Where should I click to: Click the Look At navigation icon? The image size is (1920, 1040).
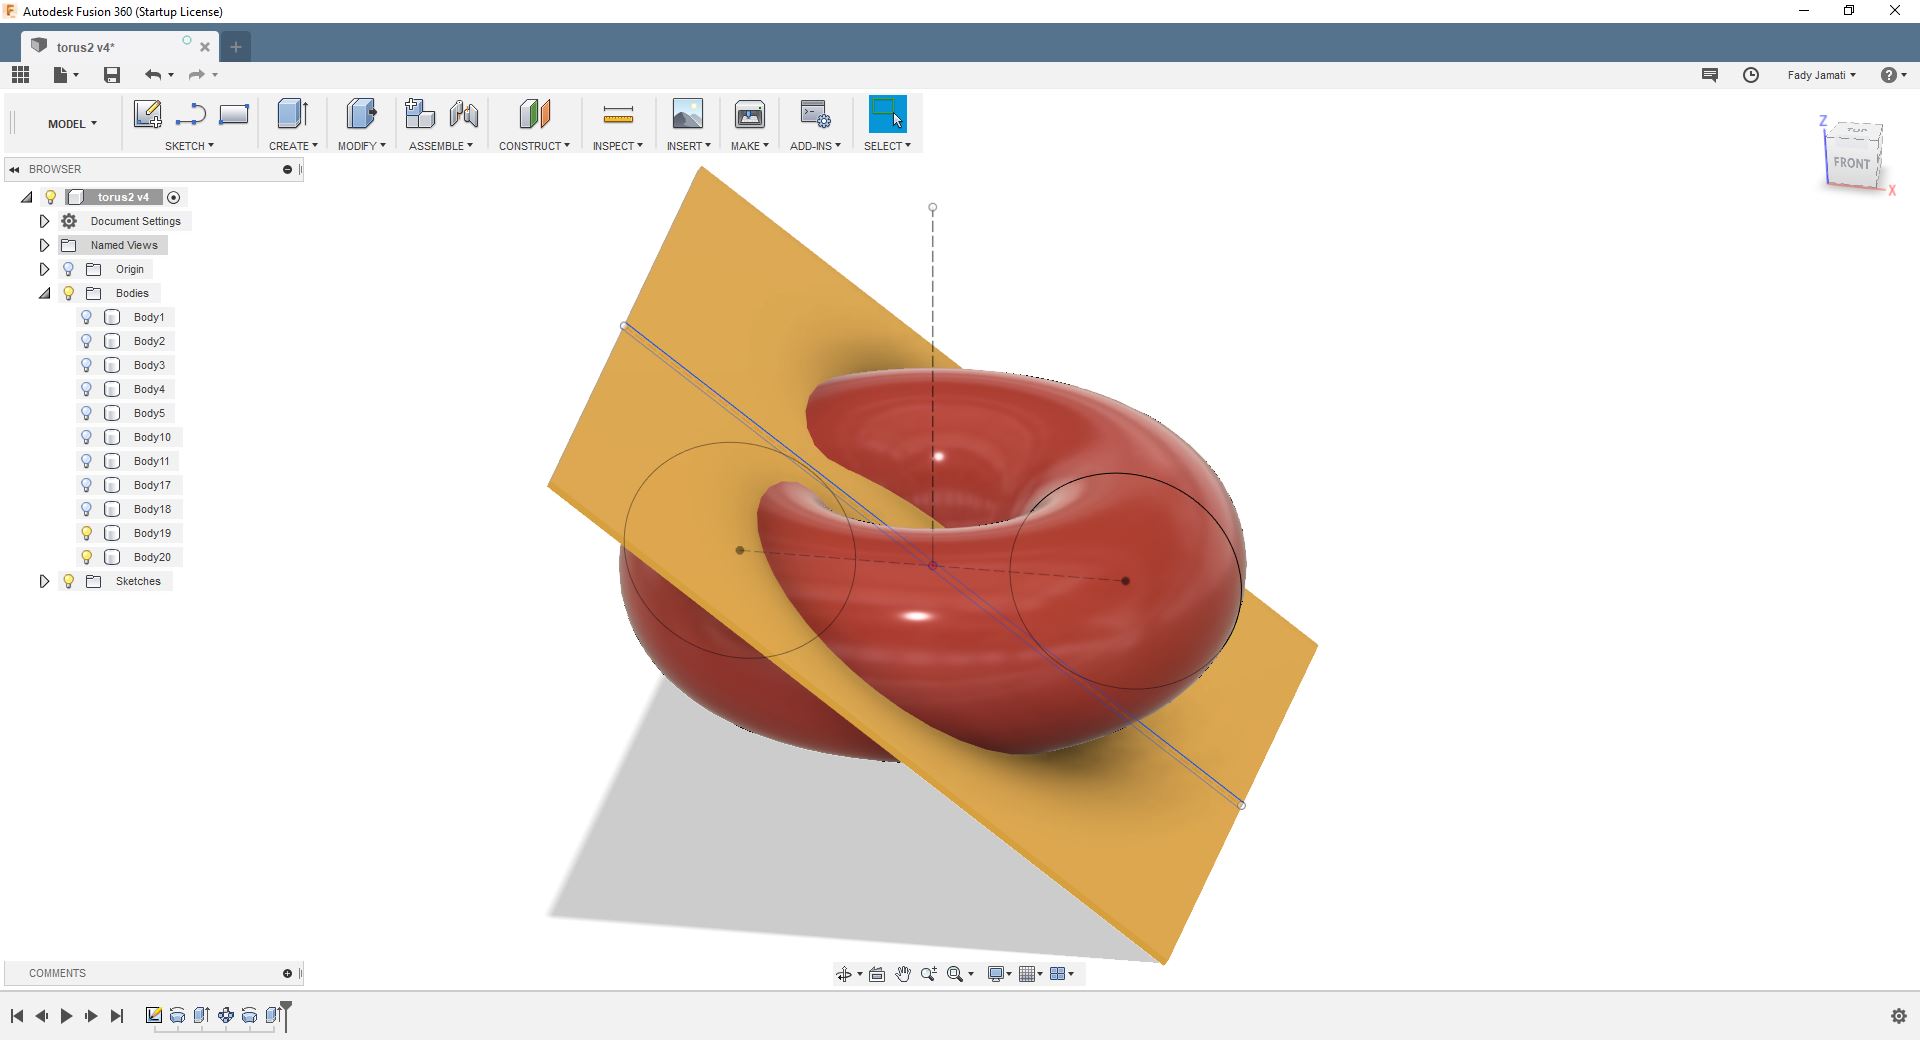tap(877, 974)
